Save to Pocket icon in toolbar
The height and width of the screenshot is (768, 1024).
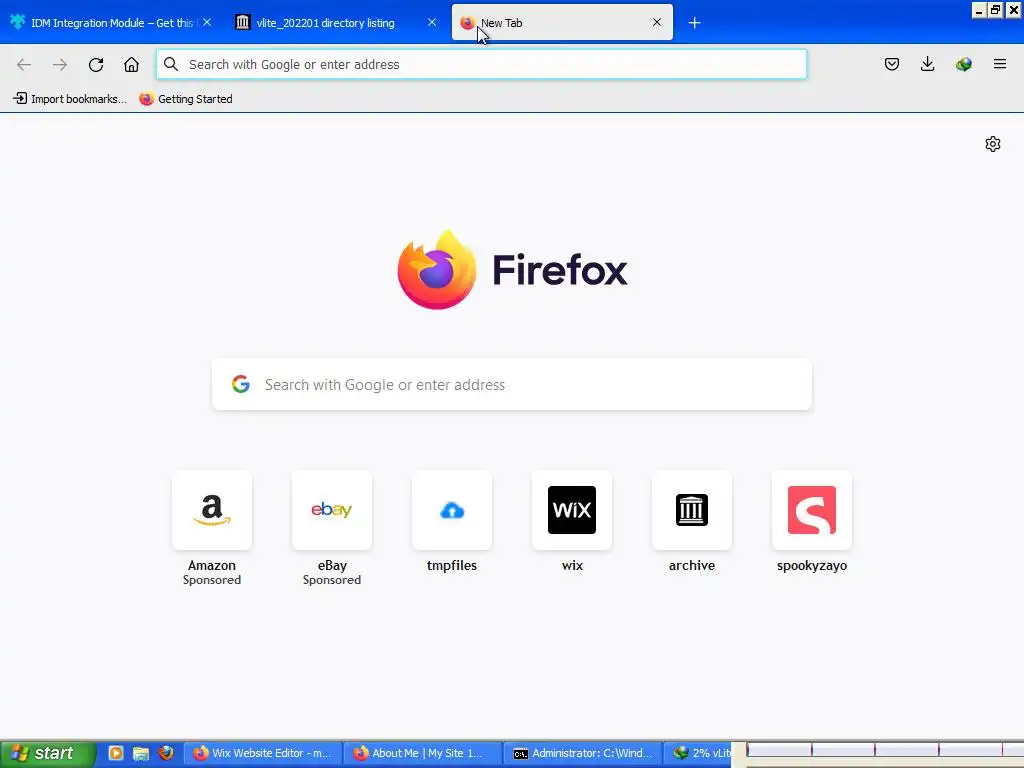tap(891, 64)
